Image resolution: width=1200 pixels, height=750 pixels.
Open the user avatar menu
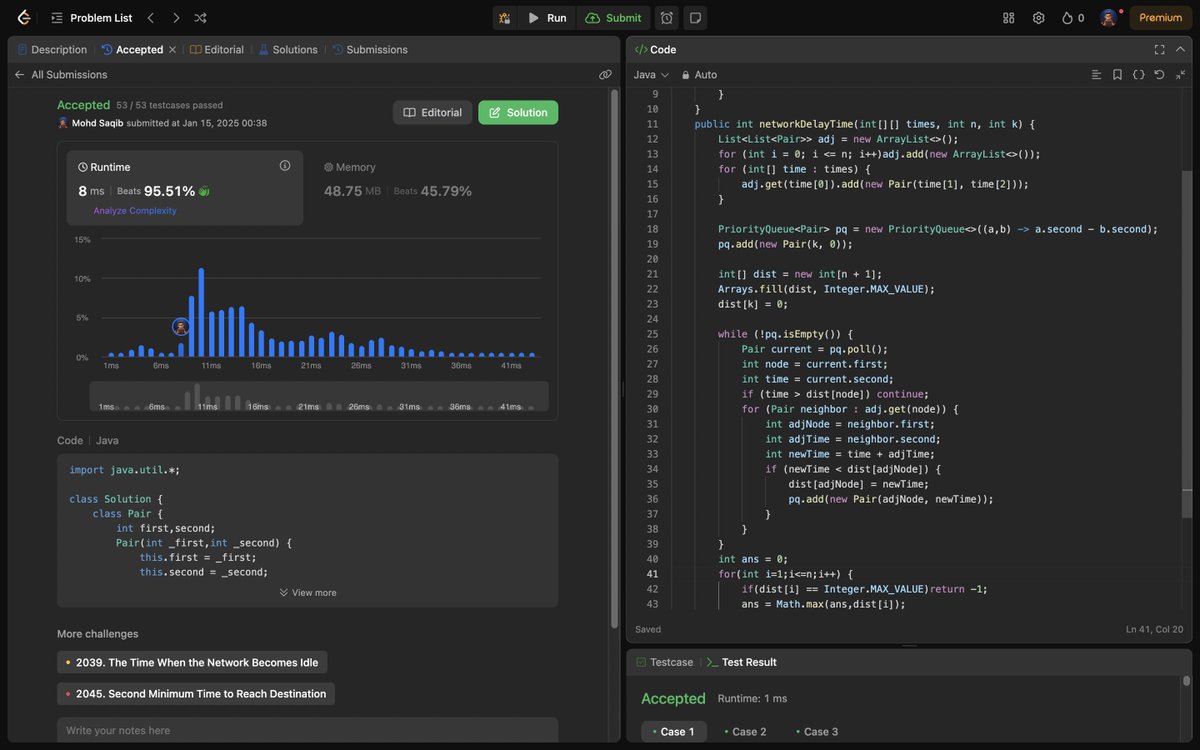pyautogui.click(x=1109, y=18)
